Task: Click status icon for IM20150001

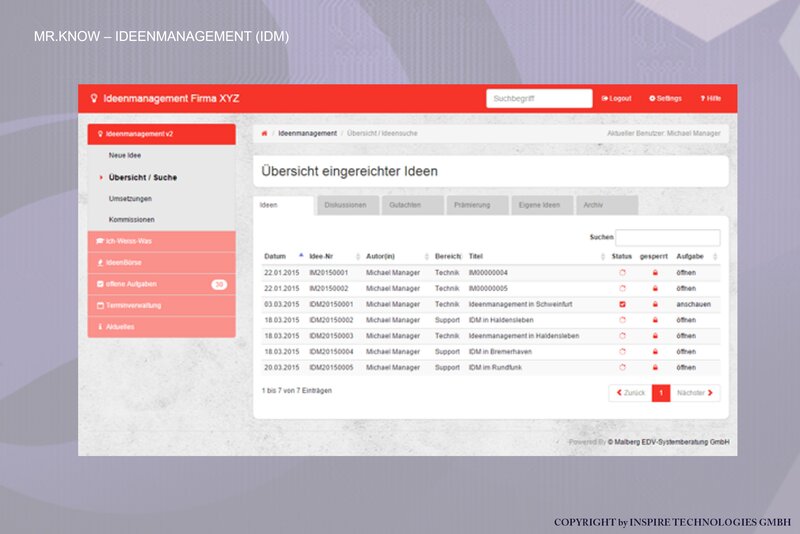Action: pos(622,273)
